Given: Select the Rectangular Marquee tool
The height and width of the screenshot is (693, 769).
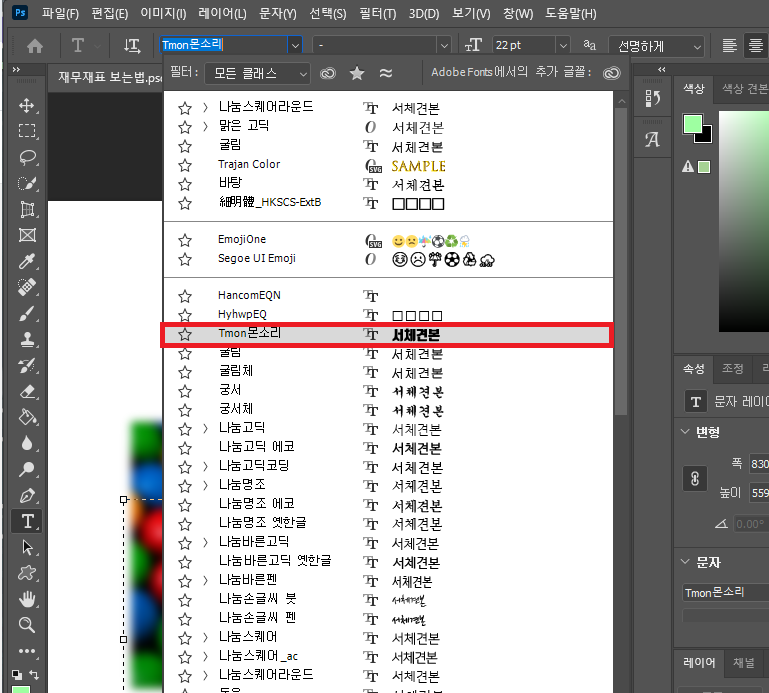Looking at the screenshot, I should pyautogui.click(x=27, y=131).
